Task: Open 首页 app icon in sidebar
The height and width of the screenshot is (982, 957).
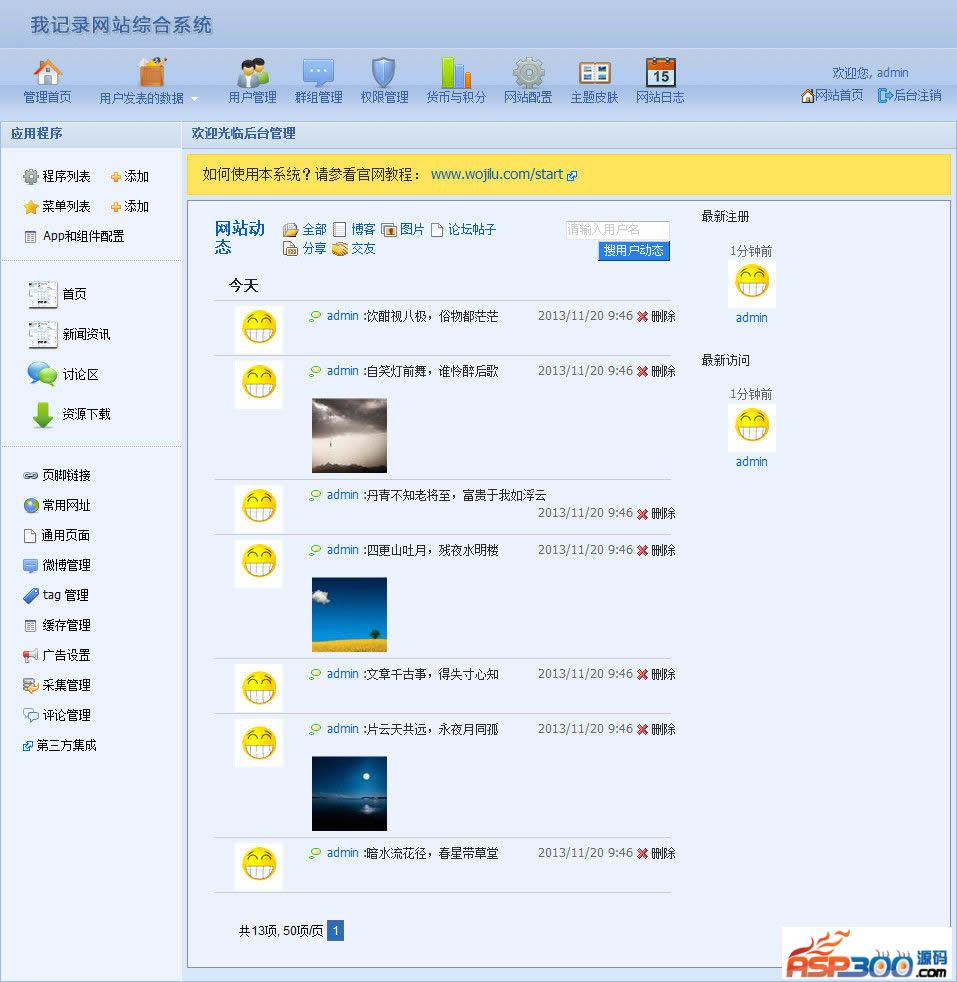Action: 43,294
